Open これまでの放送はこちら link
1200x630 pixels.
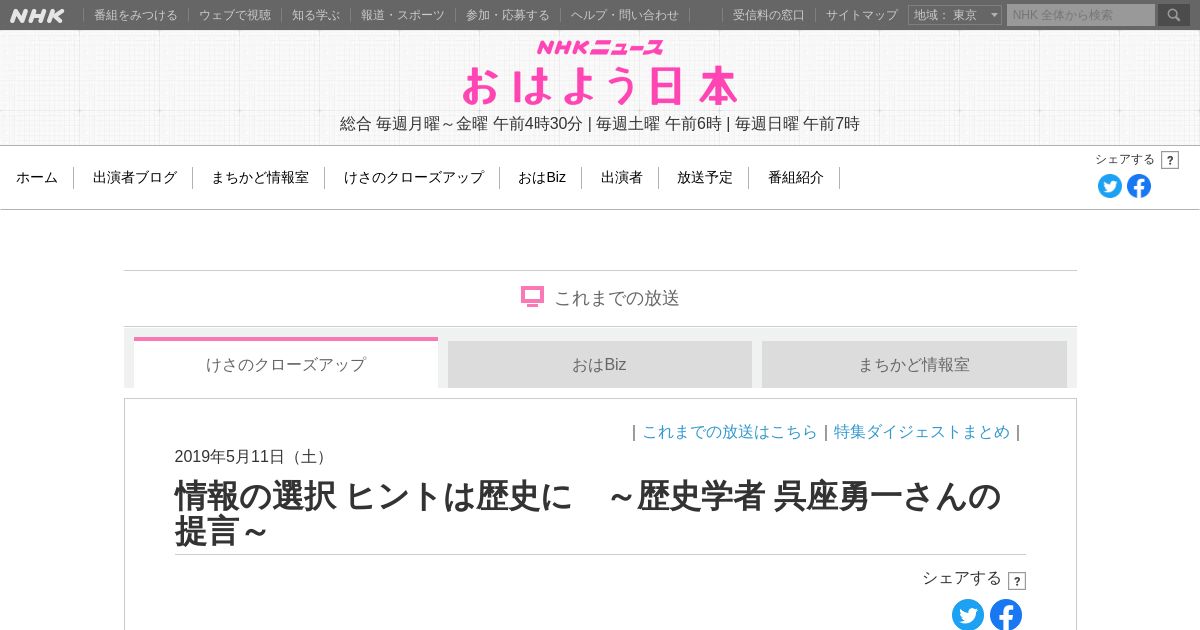tap(730, 432)
